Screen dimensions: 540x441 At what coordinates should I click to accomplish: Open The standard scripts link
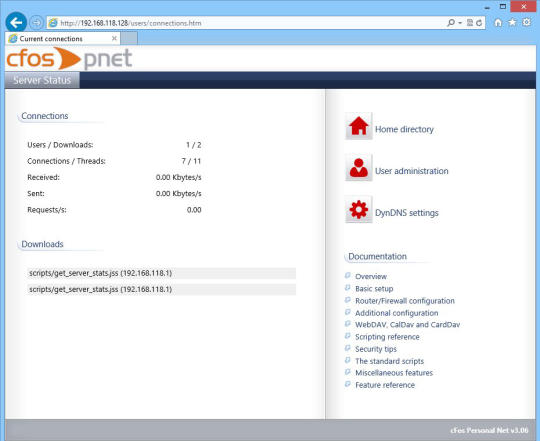coord(389,361)
